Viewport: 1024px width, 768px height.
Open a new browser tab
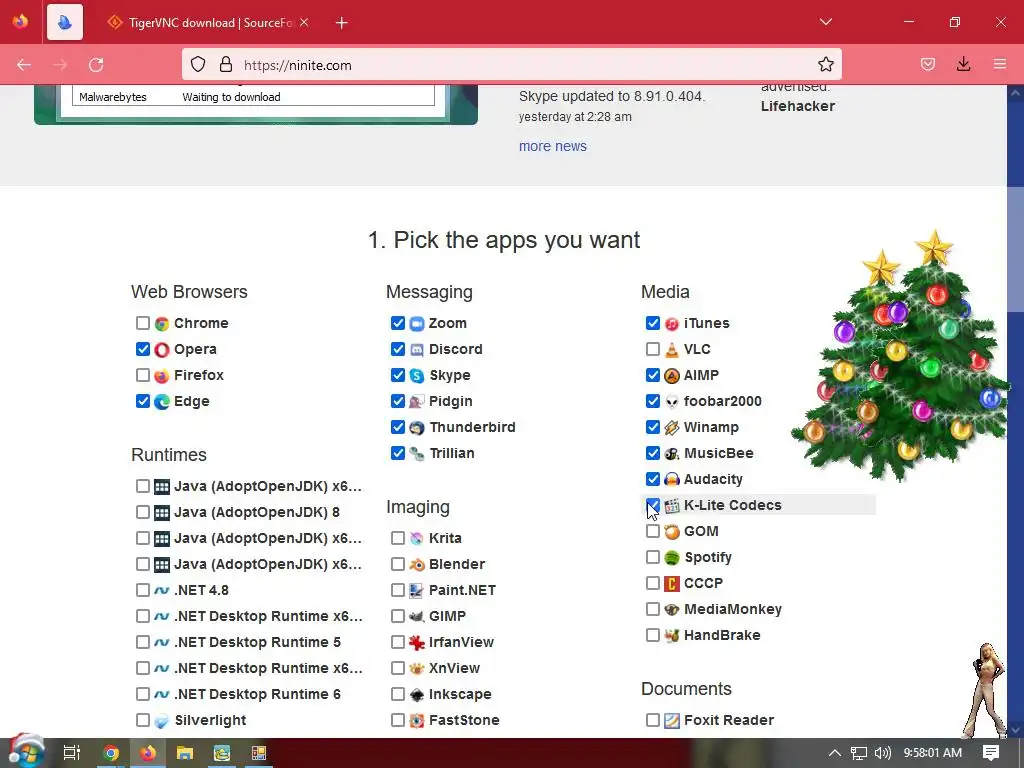coord(342,23)
